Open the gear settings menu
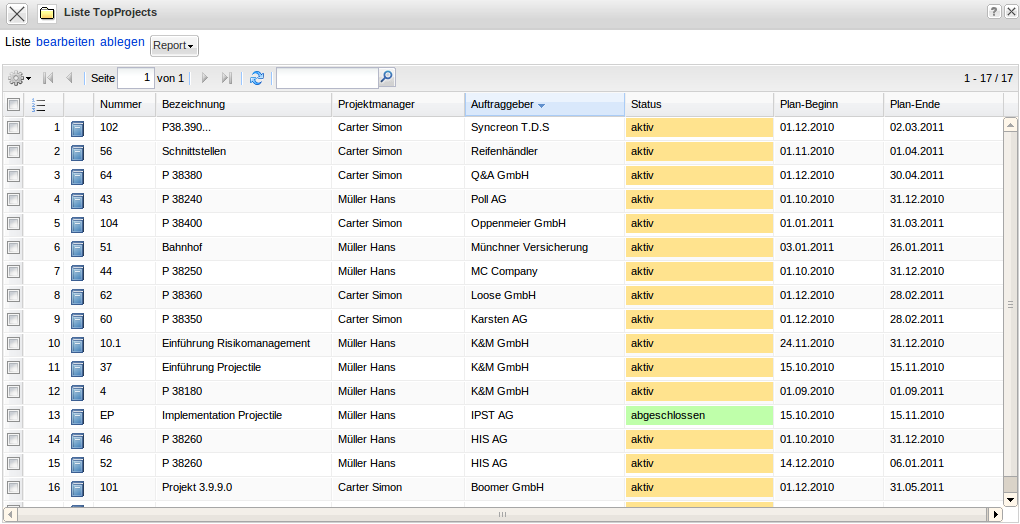 (x=19, y=78)
